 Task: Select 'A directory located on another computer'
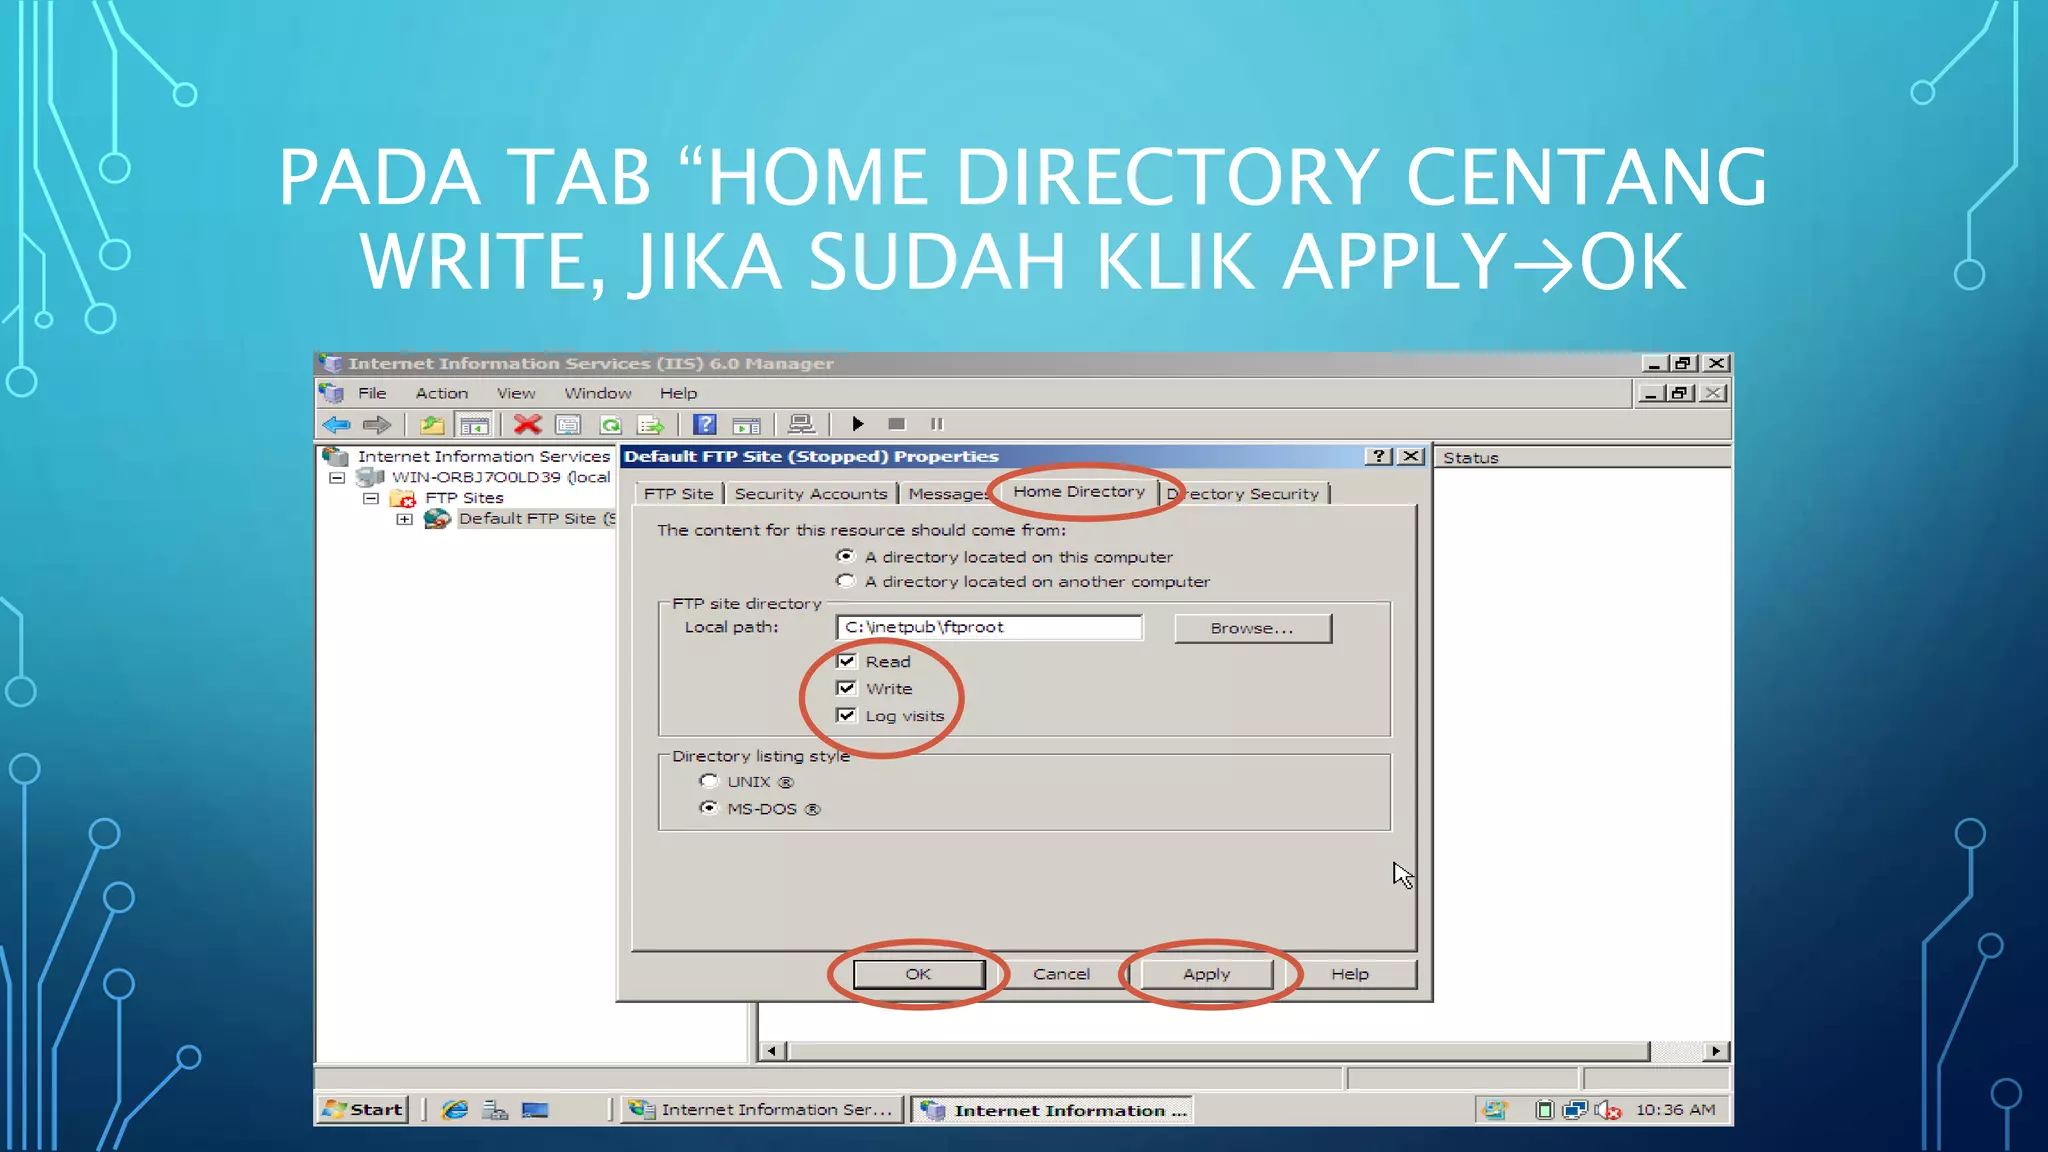click(846, 581)
